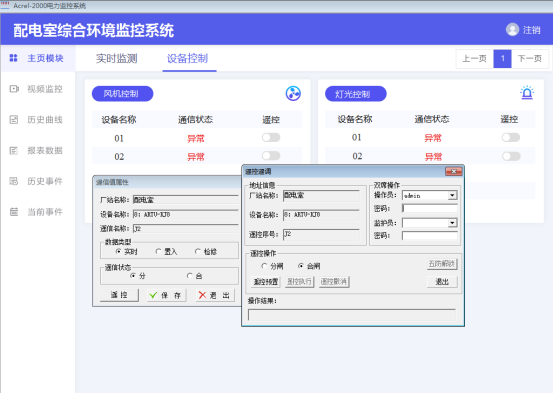
Task: Click 异常 status of fan 02
Action: [196, 157]
